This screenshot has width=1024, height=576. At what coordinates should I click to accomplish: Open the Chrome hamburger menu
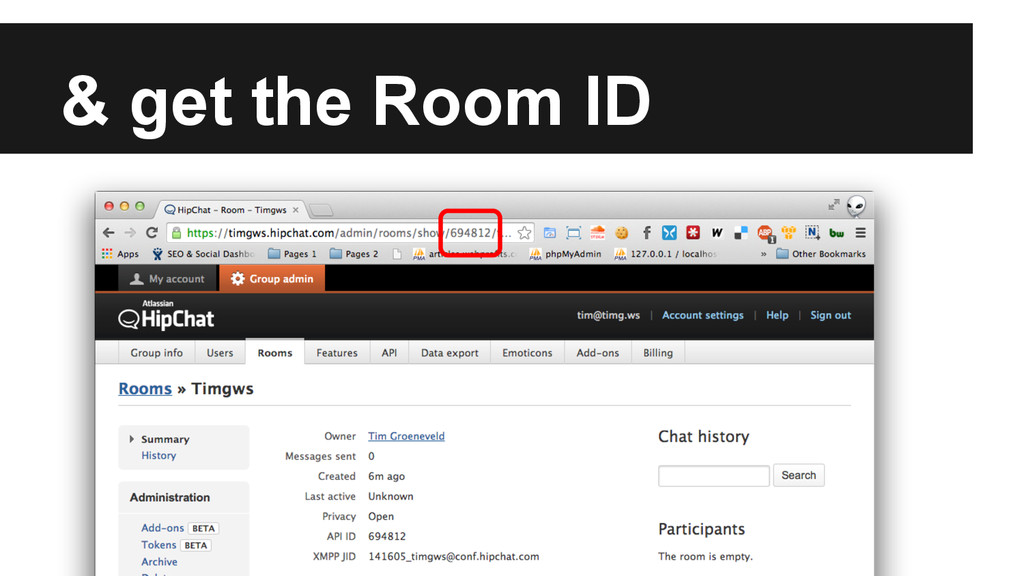(x=861, y=233)
